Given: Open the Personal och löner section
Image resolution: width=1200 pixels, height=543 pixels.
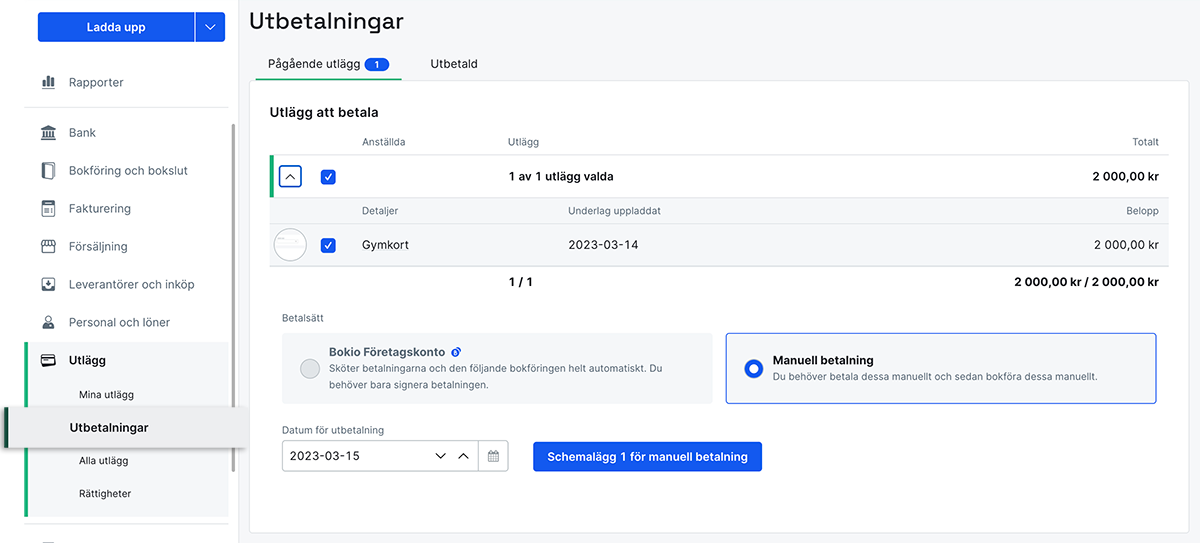Looking at the screenshot, I should (x=119, y=322).
